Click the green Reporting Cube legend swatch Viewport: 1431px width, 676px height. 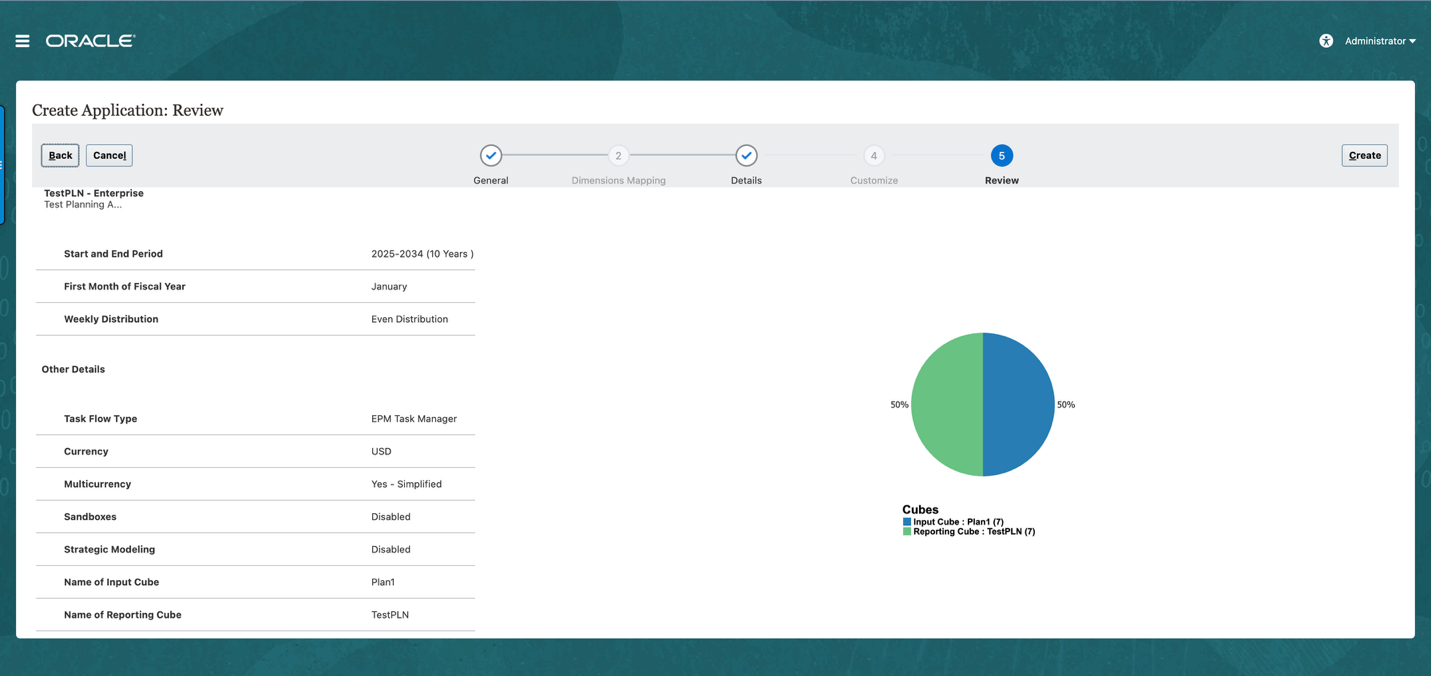click(907, 532)
